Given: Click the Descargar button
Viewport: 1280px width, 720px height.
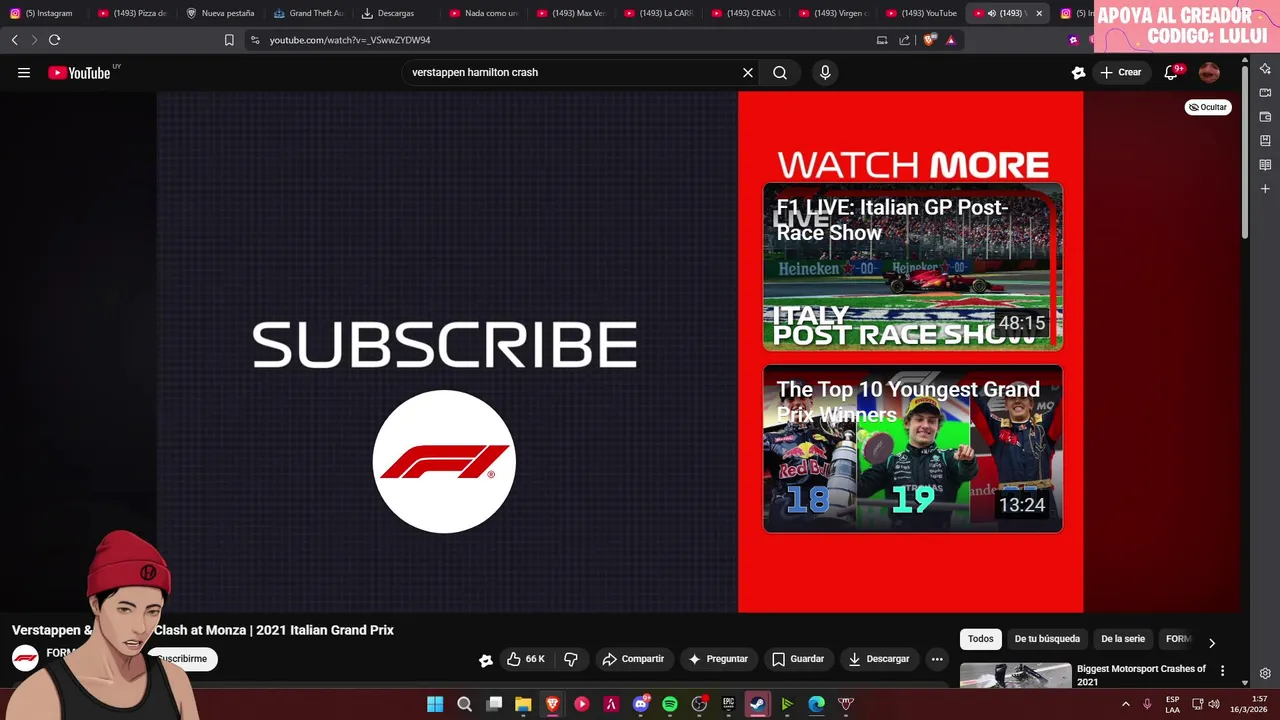Looking at the screenshot, I should tap(878, 659).
